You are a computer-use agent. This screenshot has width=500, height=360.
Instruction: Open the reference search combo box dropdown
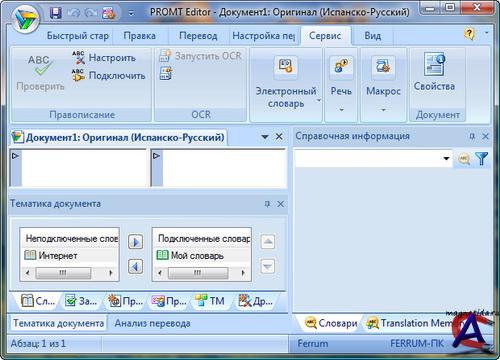[x=446, y=159]
